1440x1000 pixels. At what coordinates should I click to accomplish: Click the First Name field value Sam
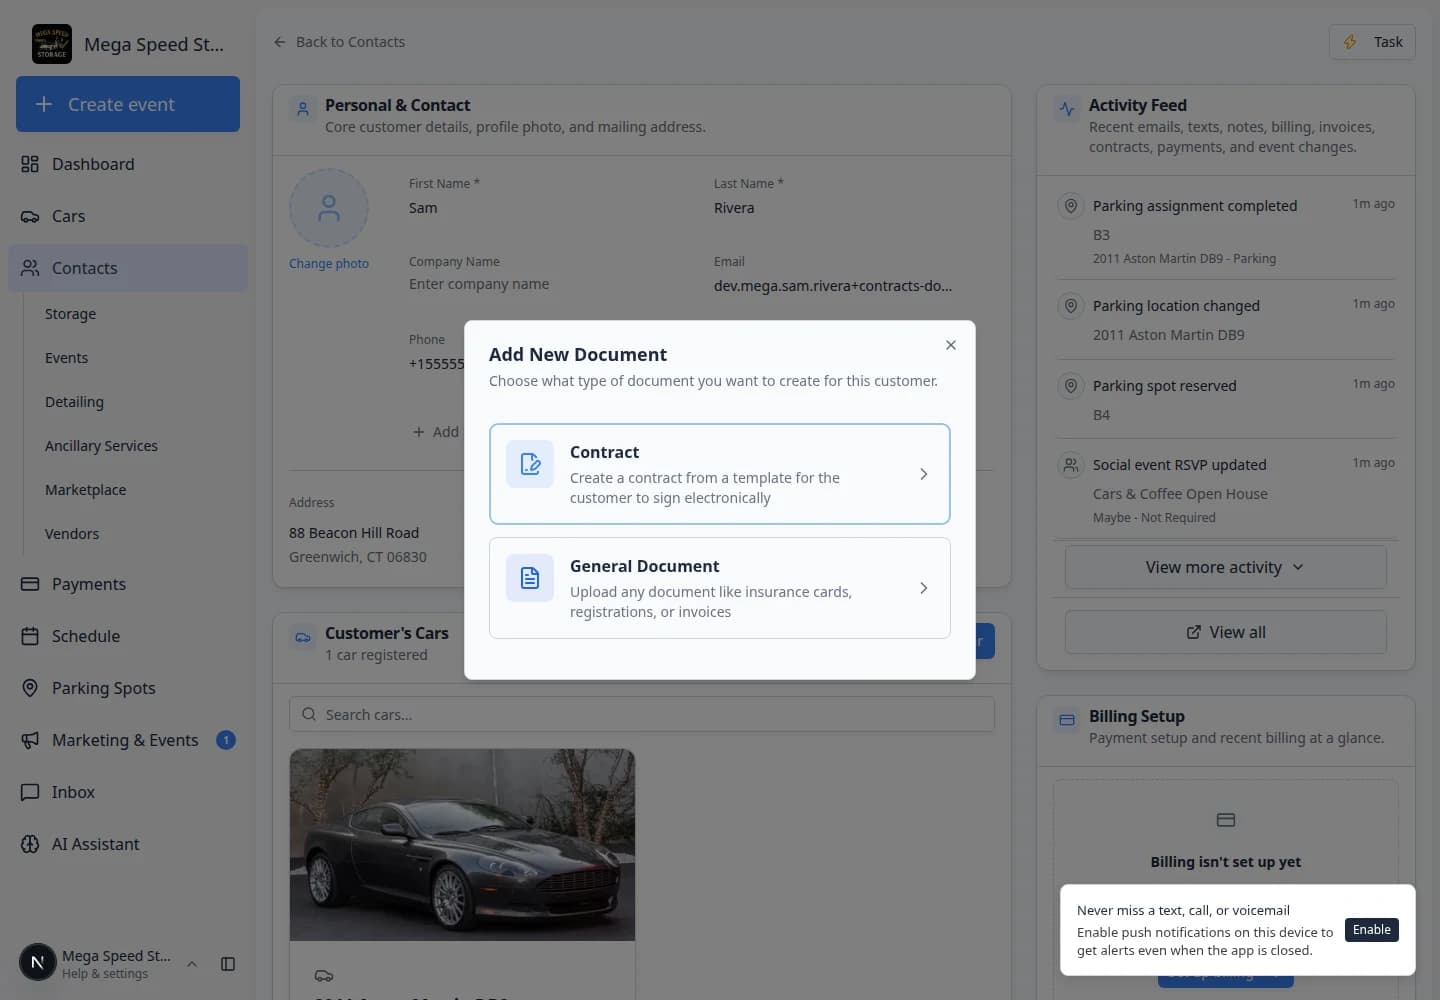point(423,208)
